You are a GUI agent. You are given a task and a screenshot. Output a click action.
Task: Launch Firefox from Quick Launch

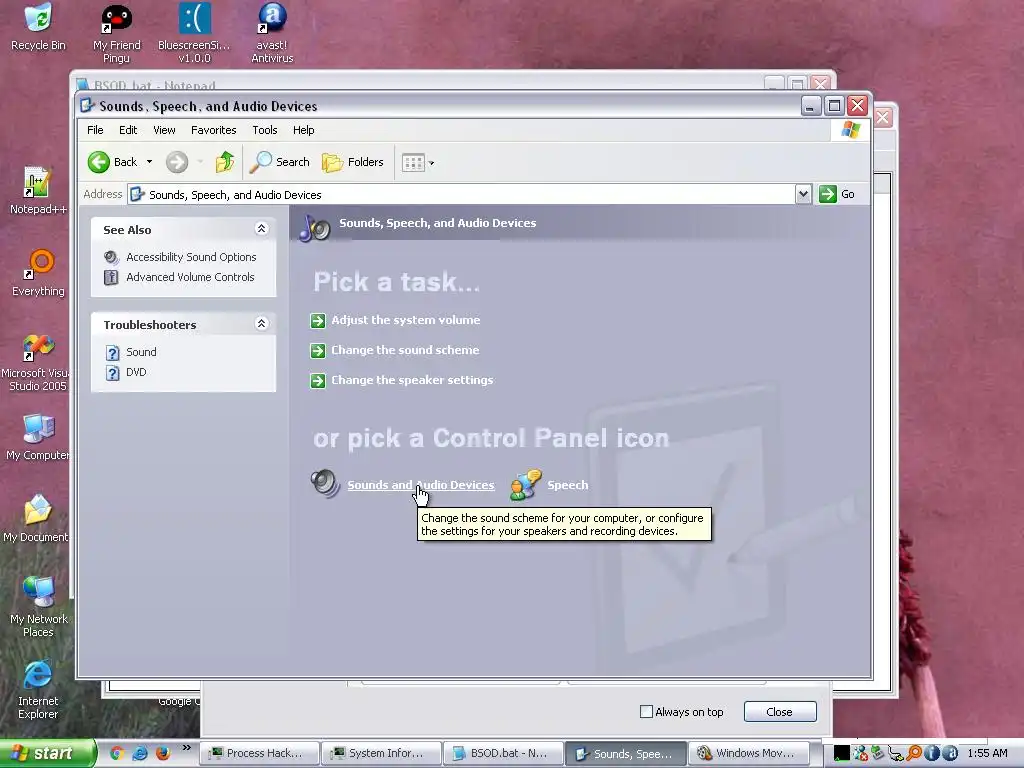click(x=163, y=753)
